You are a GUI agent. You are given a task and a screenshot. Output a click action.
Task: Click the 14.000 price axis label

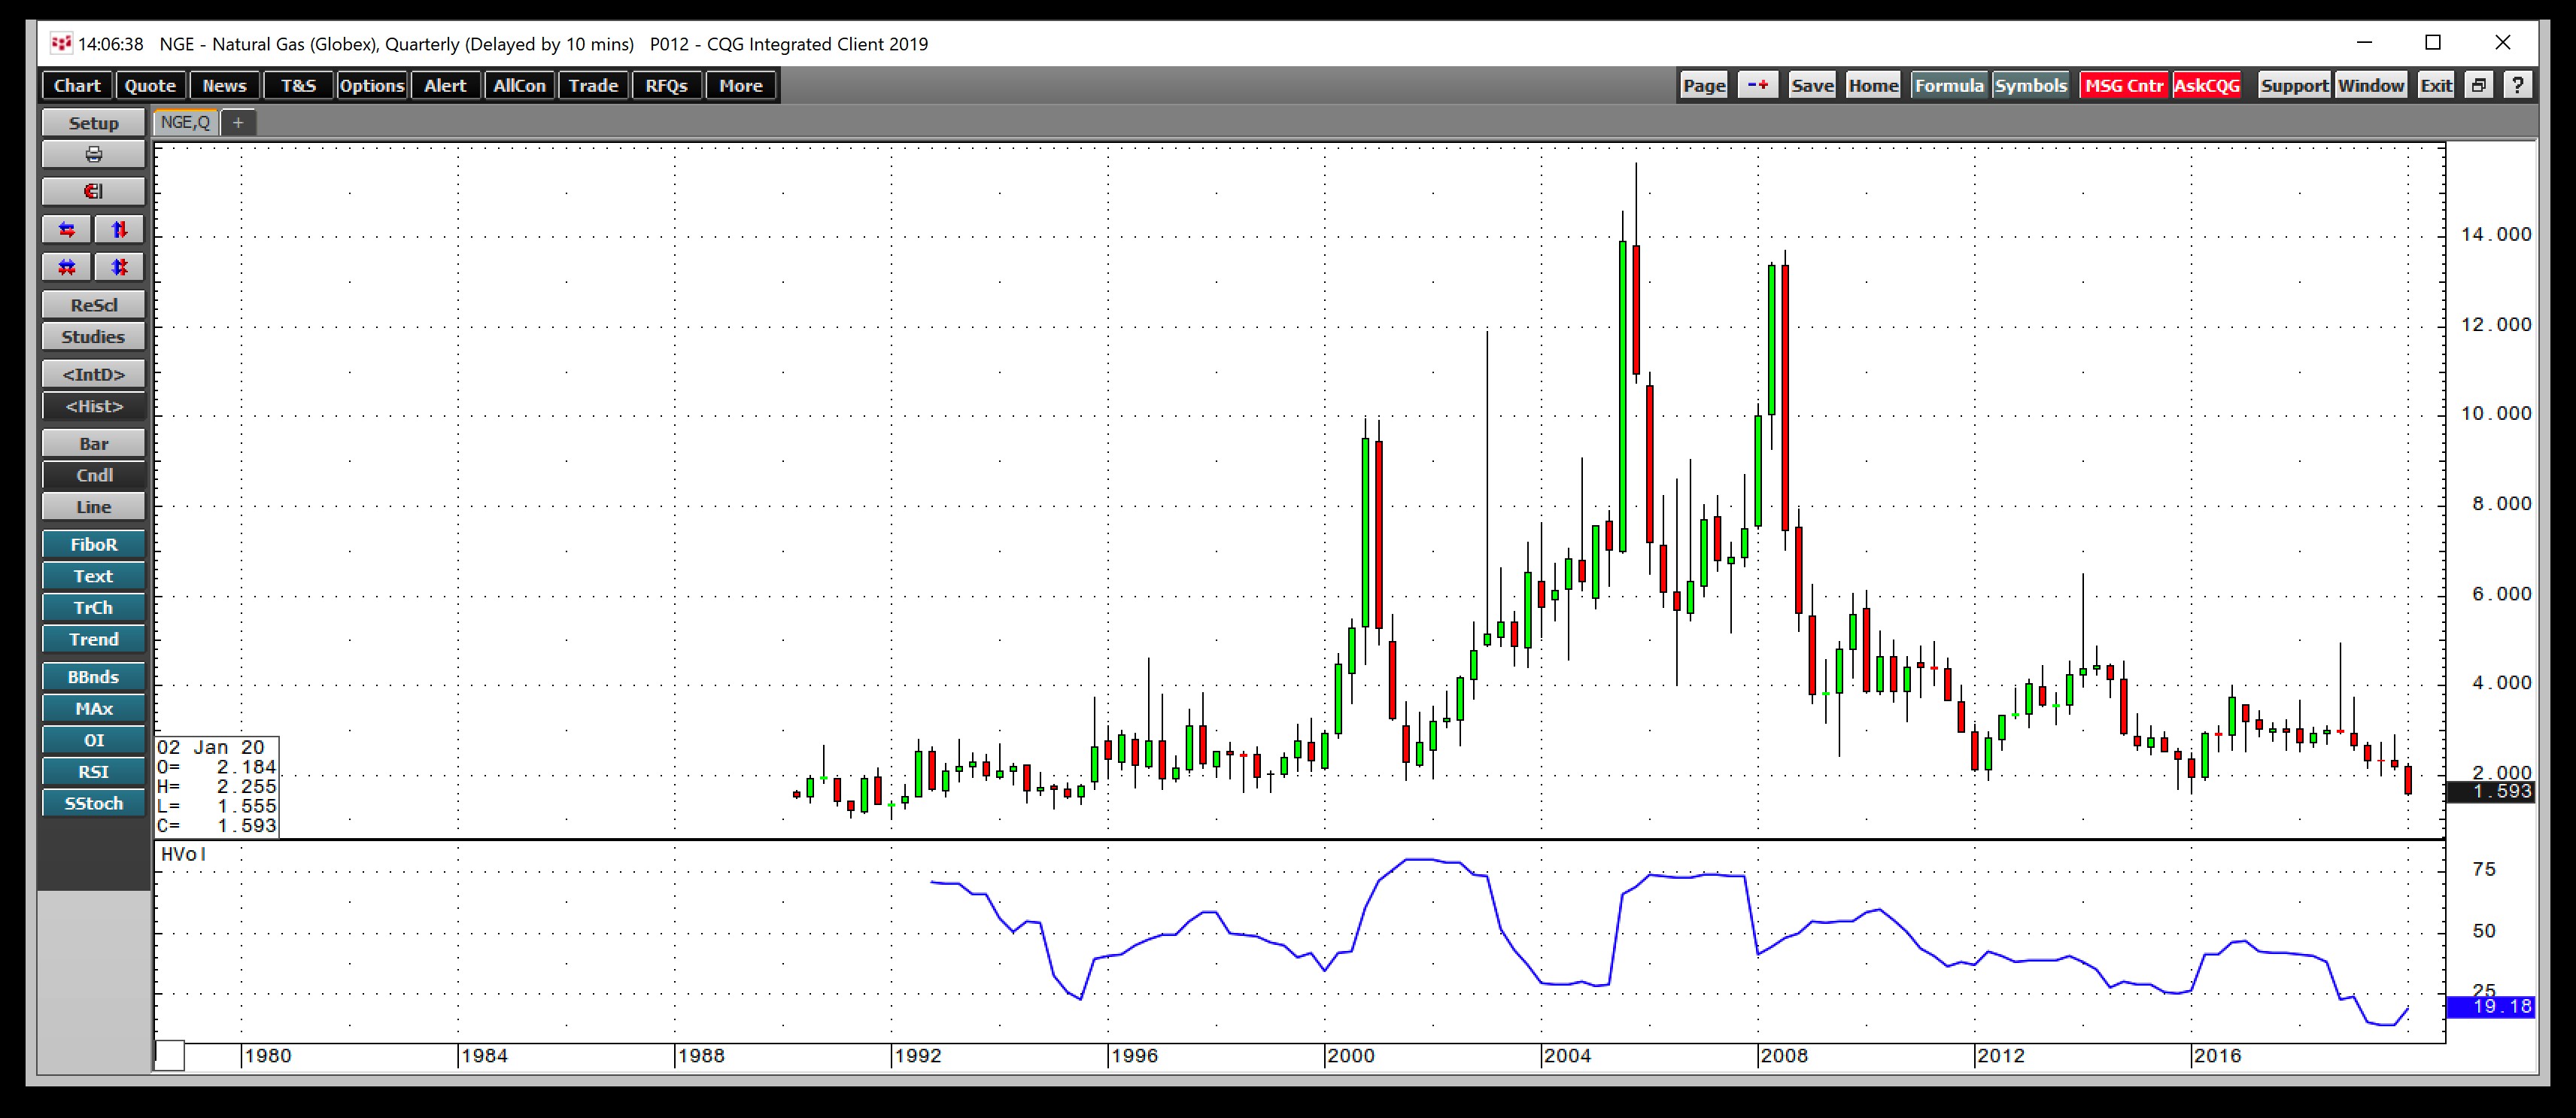pyautogui.click(x=2496, y=234)
